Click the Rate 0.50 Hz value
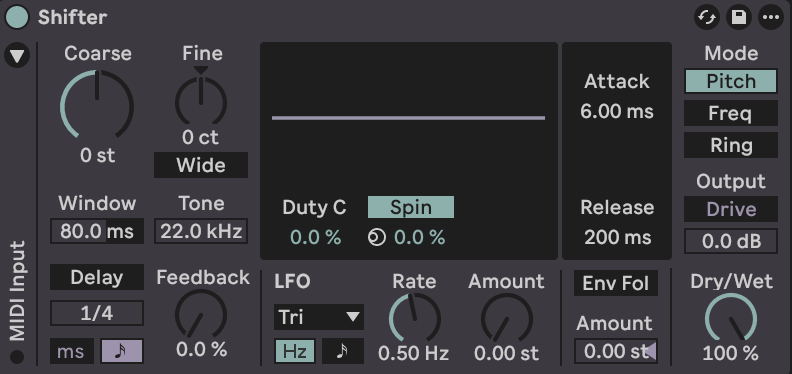792x374 pixels. pyautogui.click(x=414, y=354)
